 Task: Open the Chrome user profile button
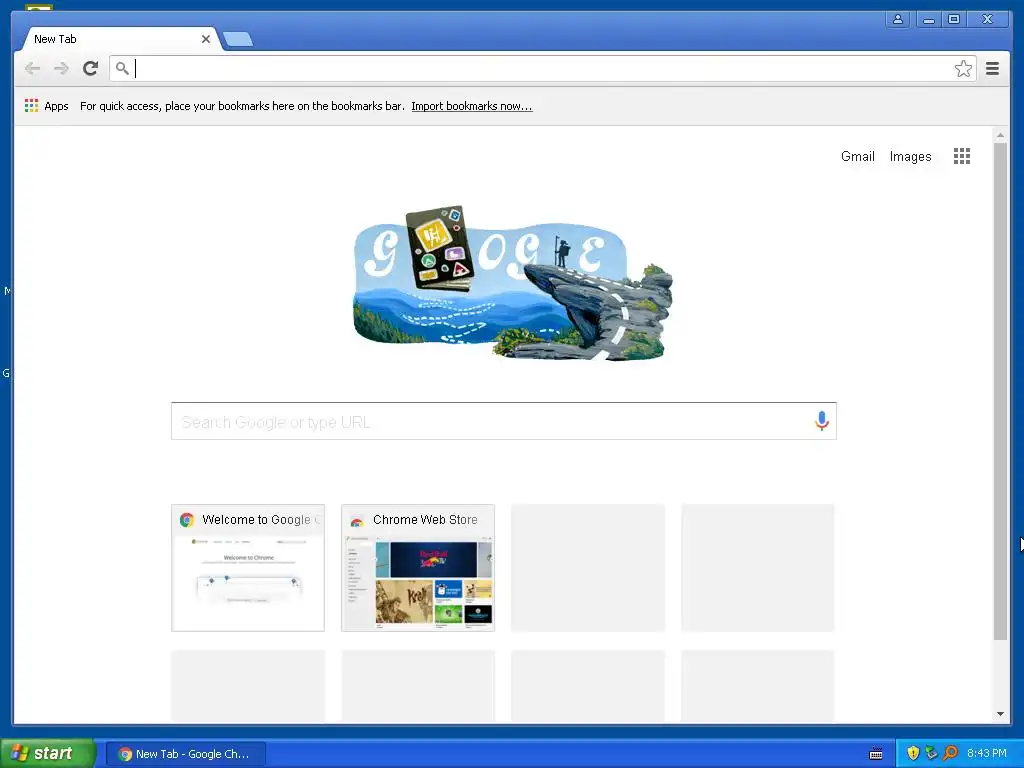coord(898,19)
